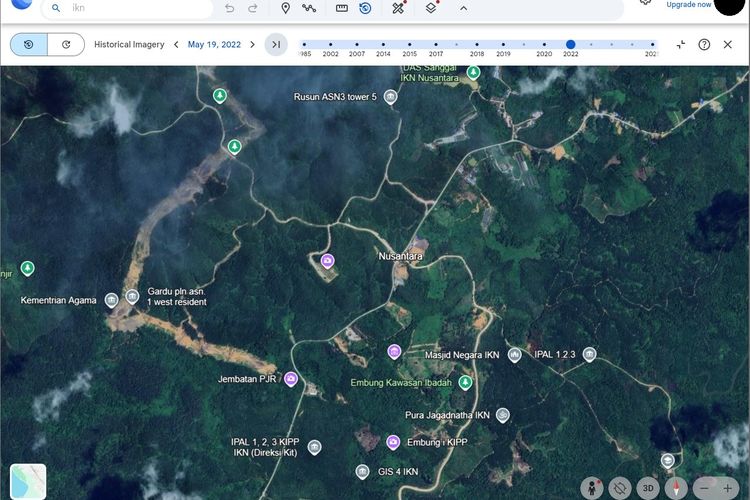The width and height of the screenshot is (750, 500).
Task: Open the May 19, 2022 date picker
Action: coord(214,44)
